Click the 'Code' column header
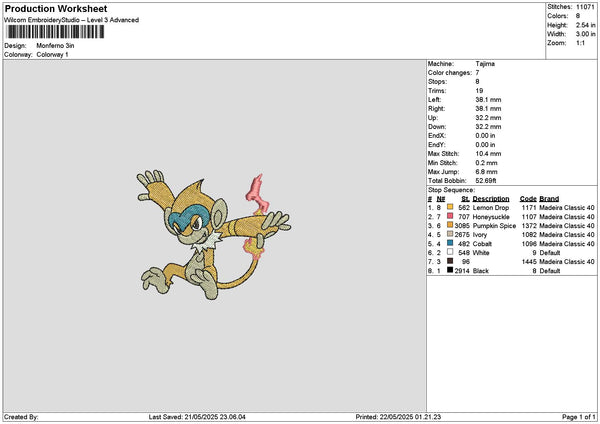Viewport: 600px width, 424px height. (528, 199)
